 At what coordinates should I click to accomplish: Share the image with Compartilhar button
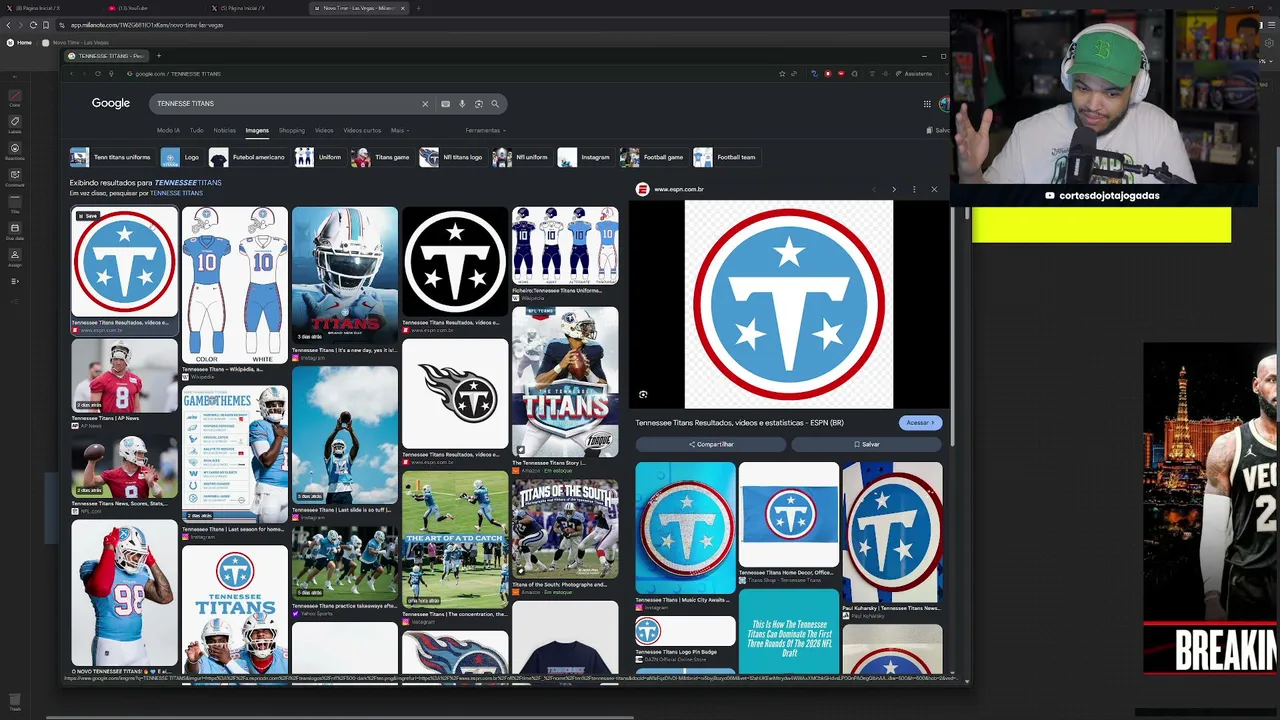coord(711,444)
